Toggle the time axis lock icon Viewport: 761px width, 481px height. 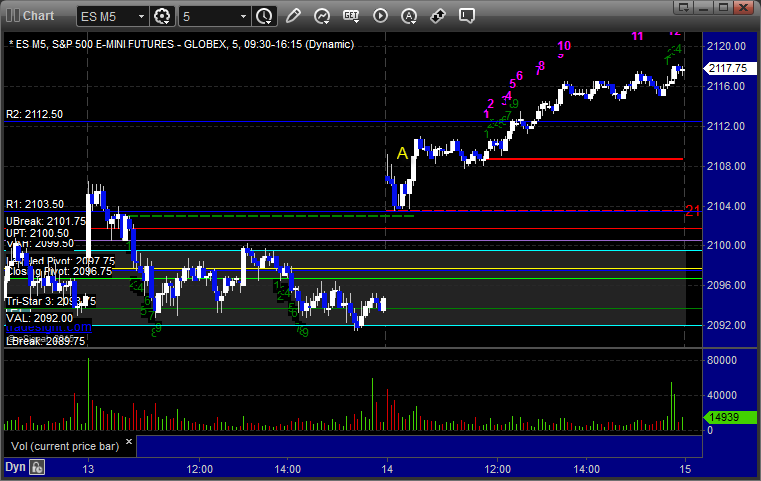point(37,467)
